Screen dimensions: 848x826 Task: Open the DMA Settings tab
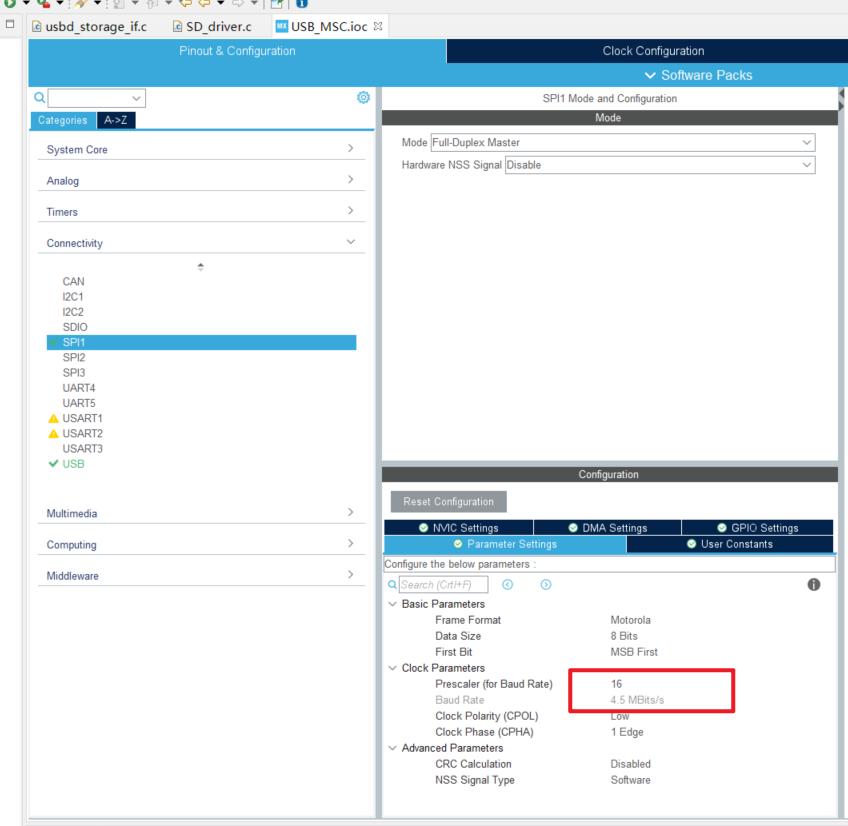coord(607,527)
